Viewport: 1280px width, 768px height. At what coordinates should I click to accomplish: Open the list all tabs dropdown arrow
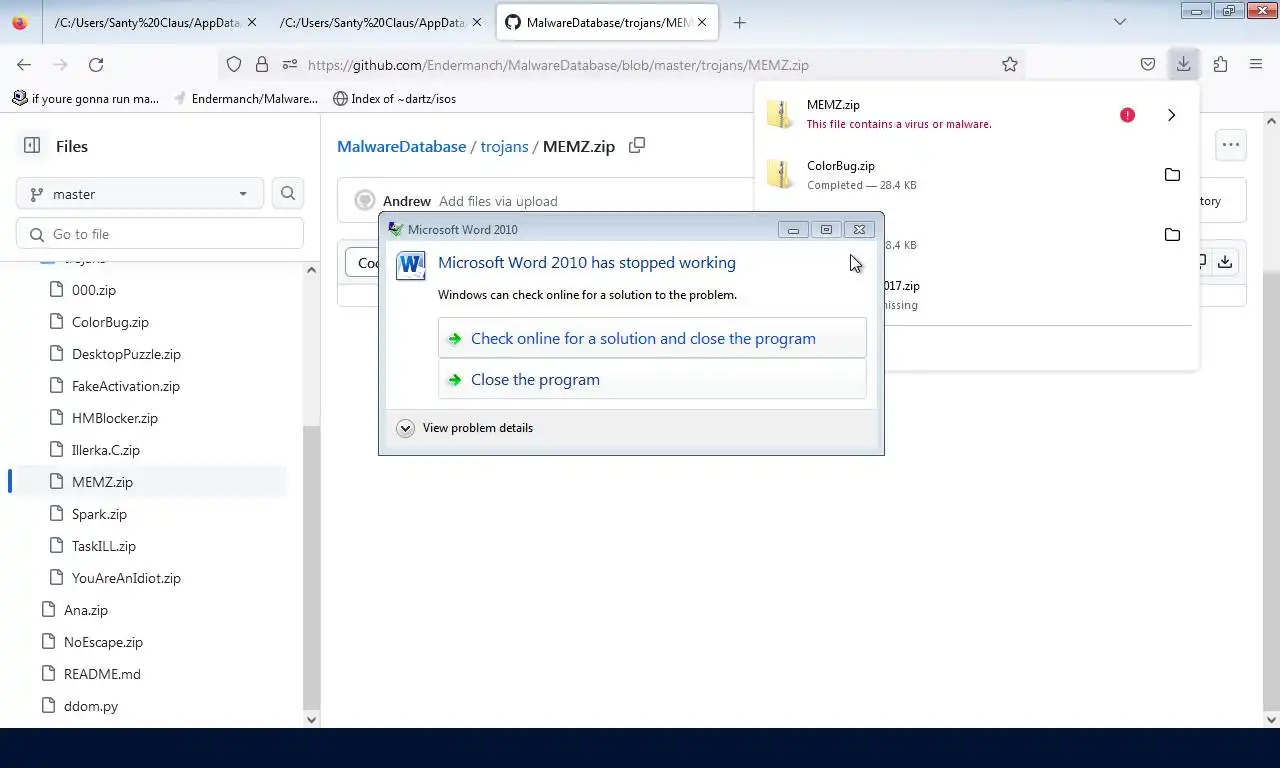click(x=1120, y=22)
